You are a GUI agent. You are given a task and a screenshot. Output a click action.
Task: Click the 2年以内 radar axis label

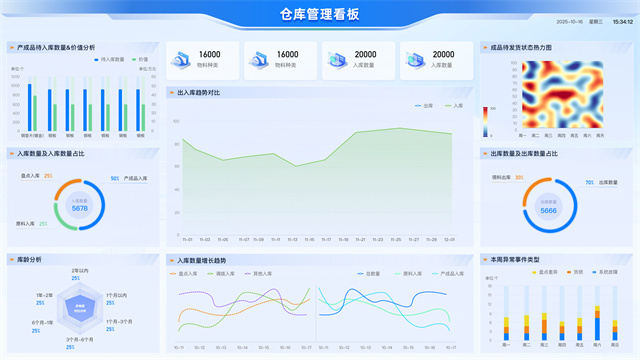(x=80, y=271)
